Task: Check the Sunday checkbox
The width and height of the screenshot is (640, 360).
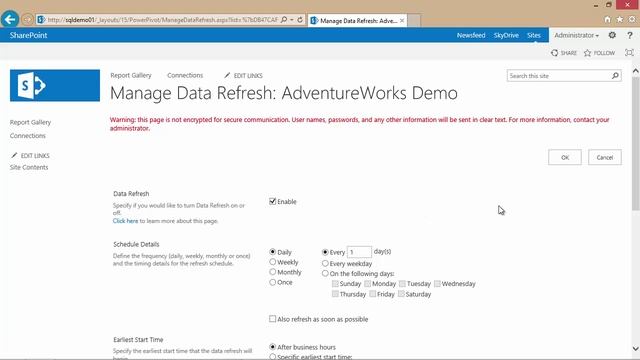Action: [x=335, y=283]
